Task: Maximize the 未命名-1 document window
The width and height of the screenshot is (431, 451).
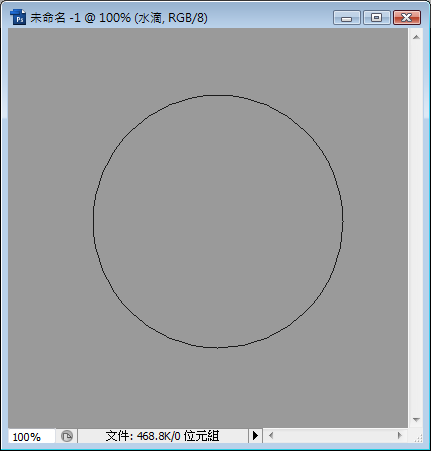Action: pyautogui.click(x=377, y=18)
